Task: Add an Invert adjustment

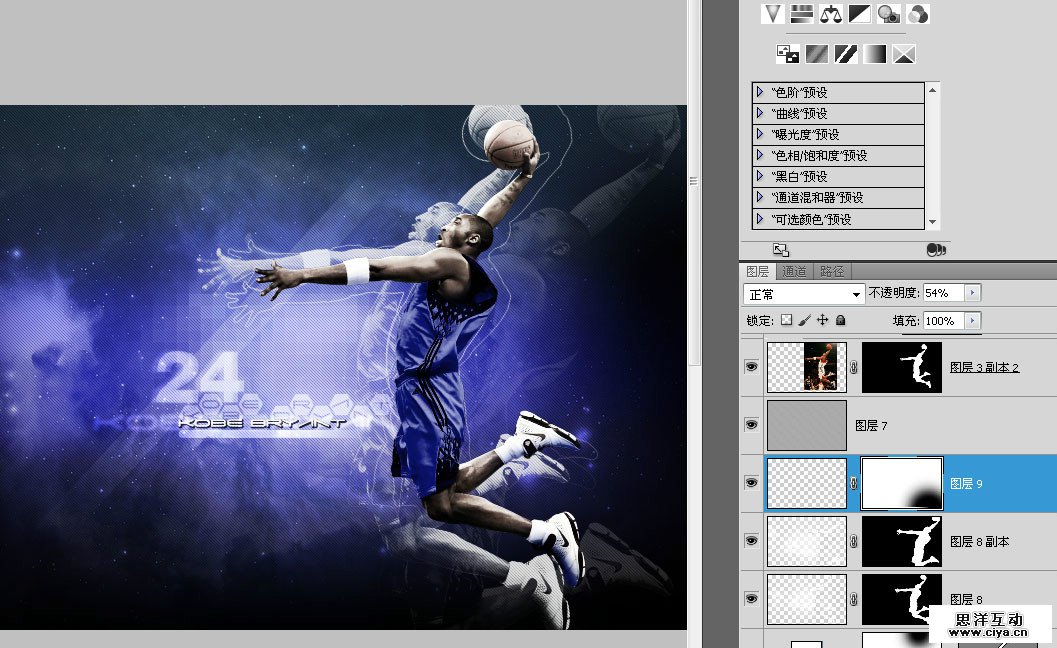Action: coord(787,54)
